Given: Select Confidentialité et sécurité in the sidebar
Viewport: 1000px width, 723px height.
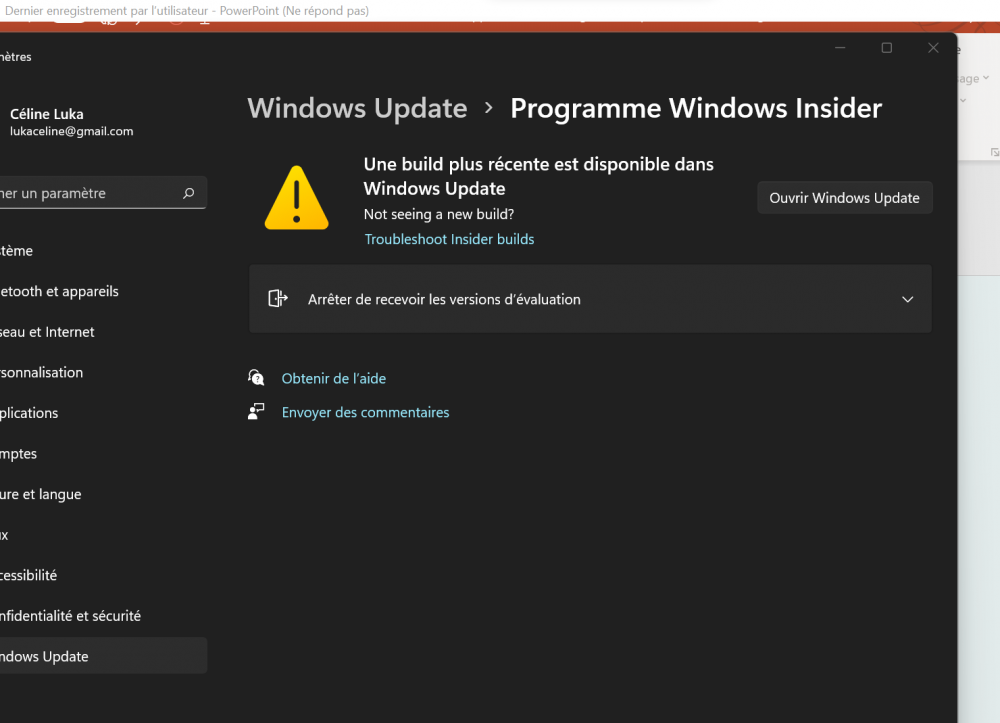Looking at the screenshot, I should pos(70,616).
